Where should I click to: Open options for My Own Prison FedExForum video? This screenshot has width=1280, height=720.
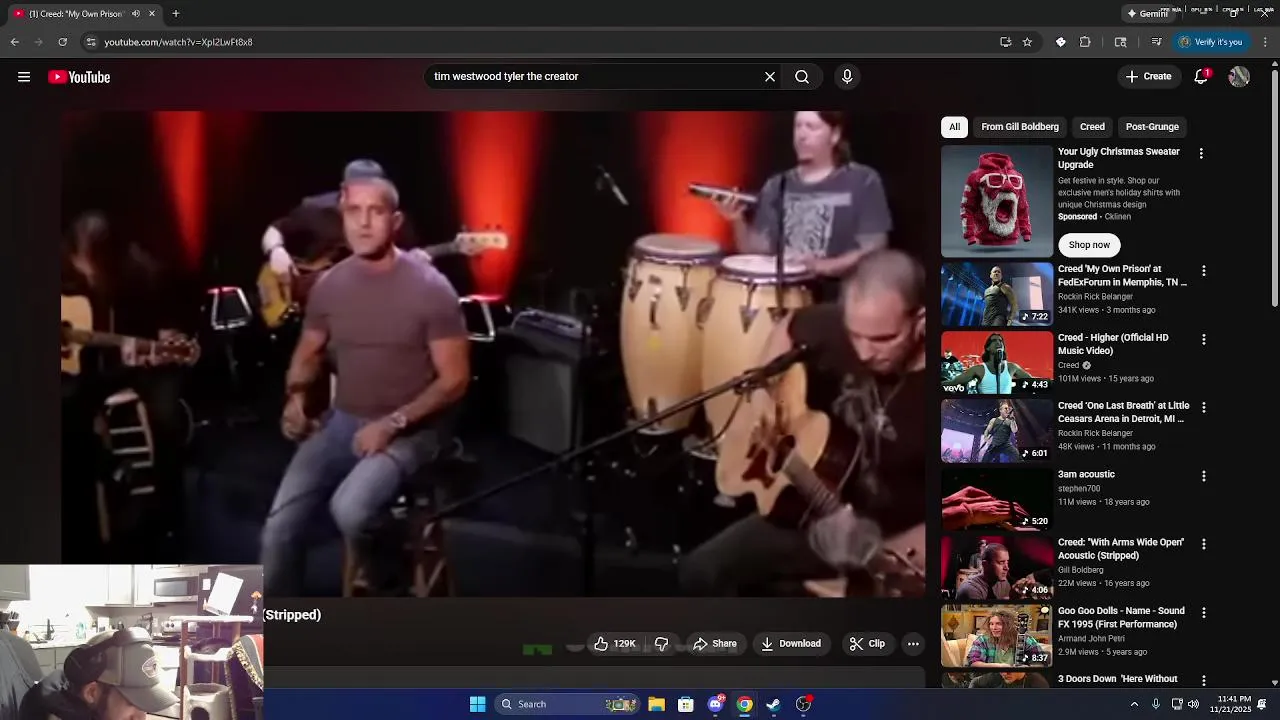[x=1204, y=271]
